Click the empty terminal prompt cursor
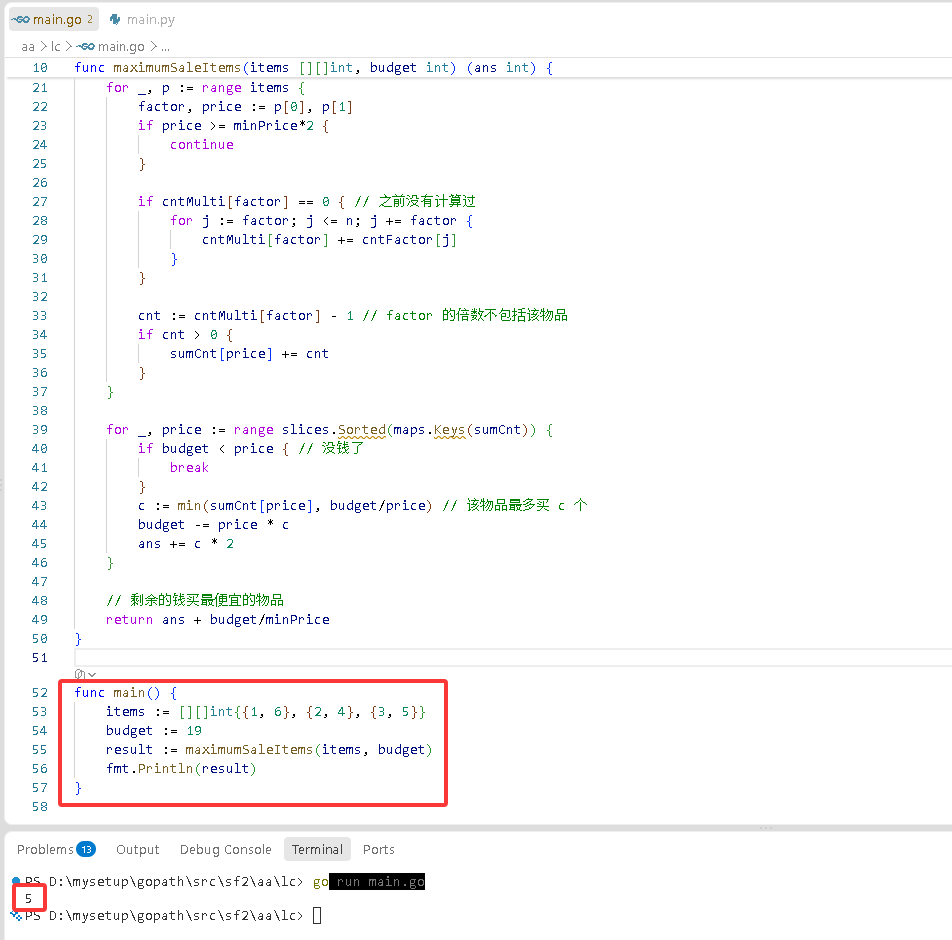 (317, 915)
